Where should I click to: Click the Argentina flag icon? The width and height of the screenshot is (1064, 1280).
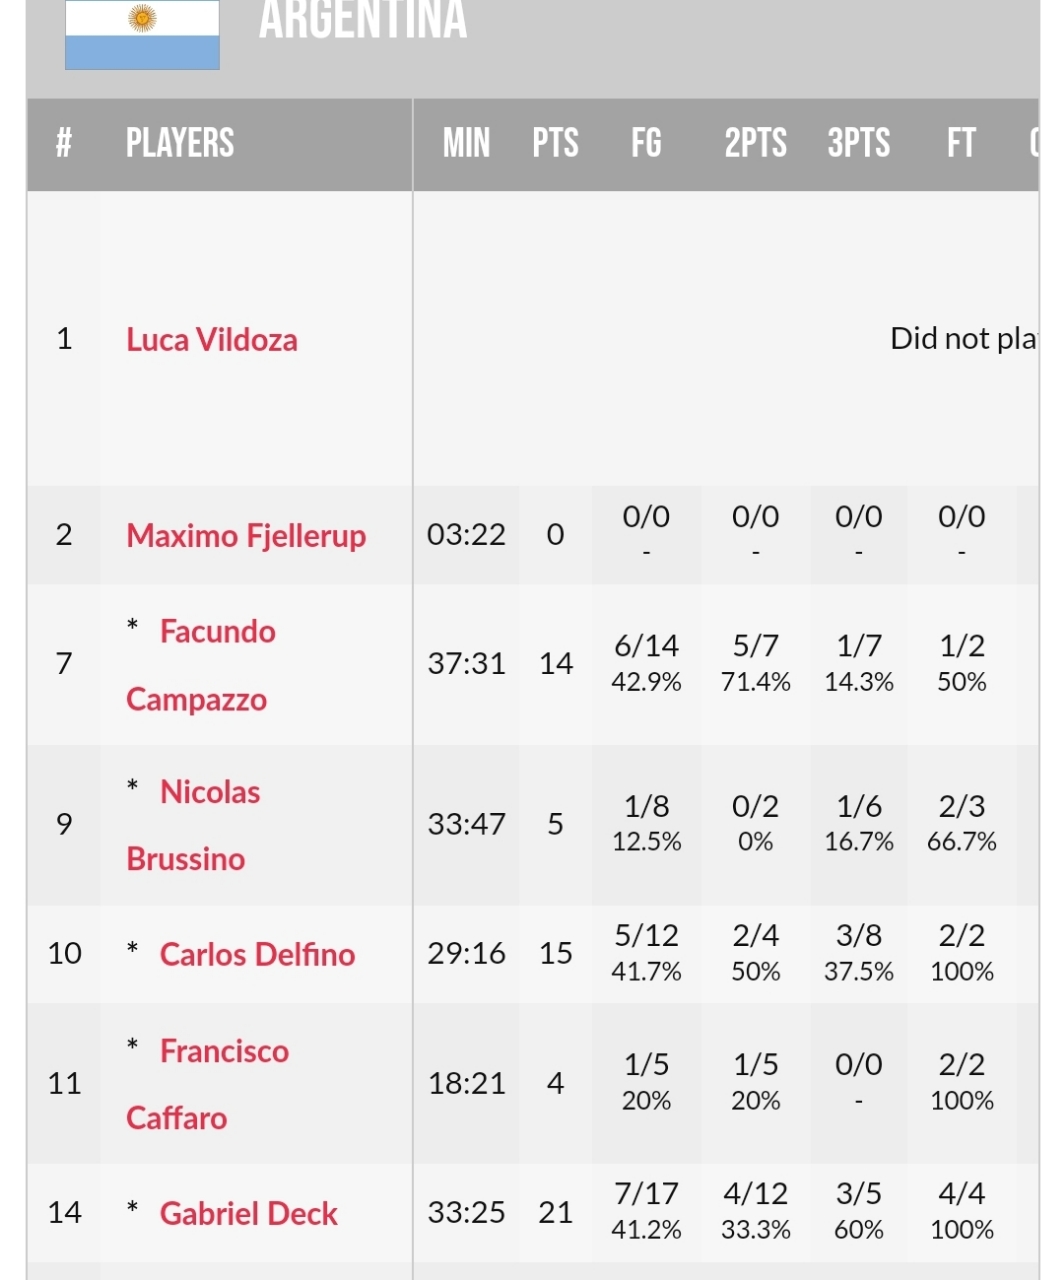pos(142,34)
